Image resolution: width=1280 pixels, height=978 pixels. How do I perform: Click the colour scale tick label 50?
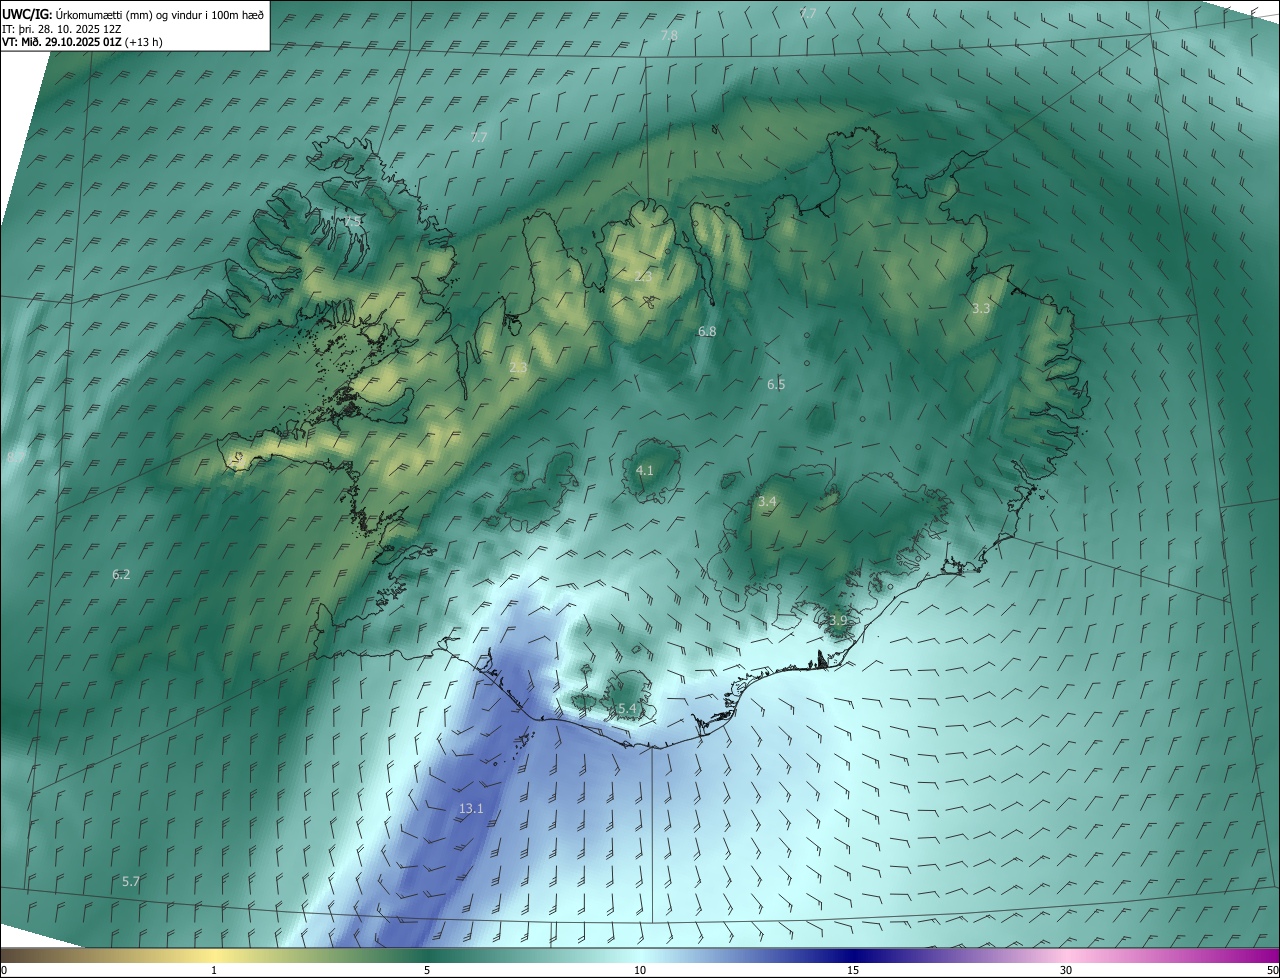coord(1272,970)
